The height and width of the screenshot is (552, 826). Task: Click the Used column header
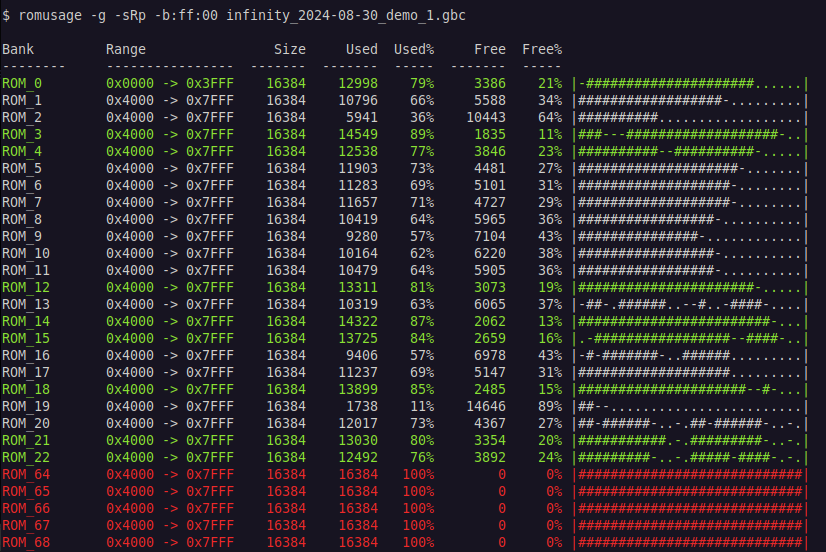362,49
